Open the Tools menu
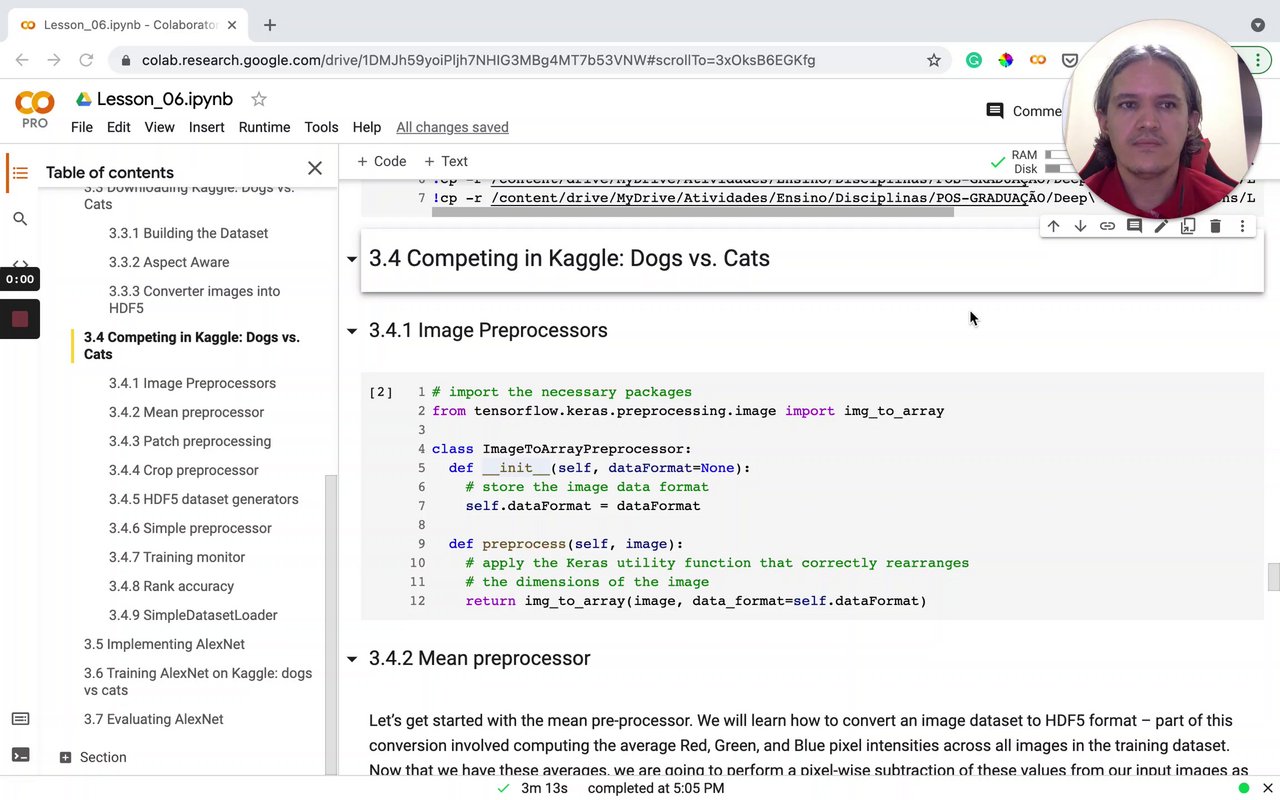The width and height of the screenshot is (1280, 800). click(x=321, y=127)
